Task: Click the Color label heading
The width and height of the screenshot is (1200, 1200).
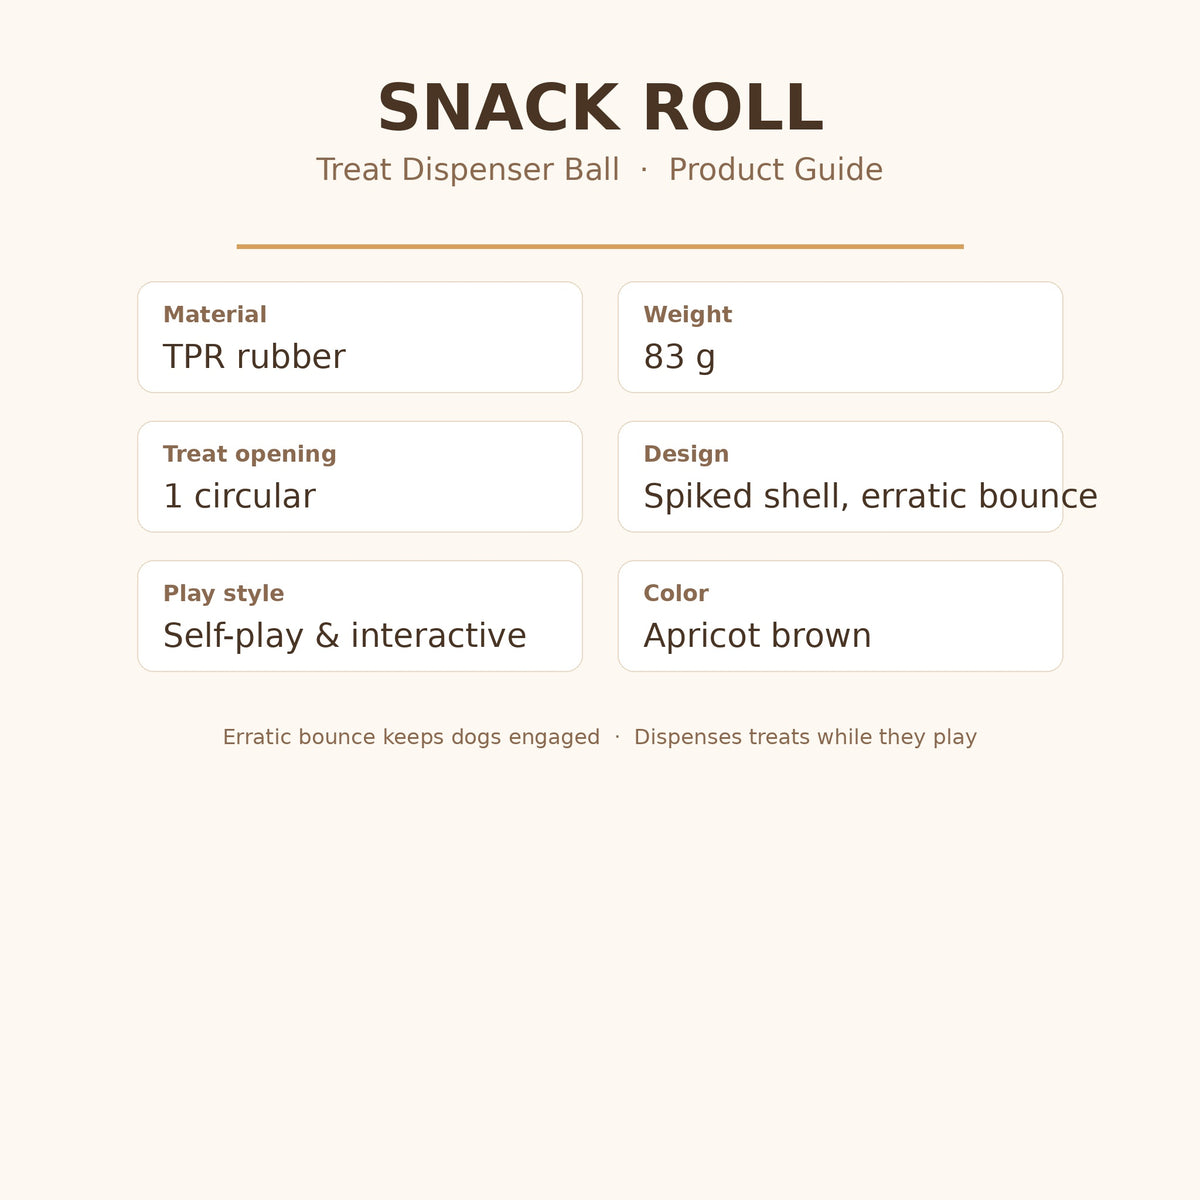Action: [676, 593]
